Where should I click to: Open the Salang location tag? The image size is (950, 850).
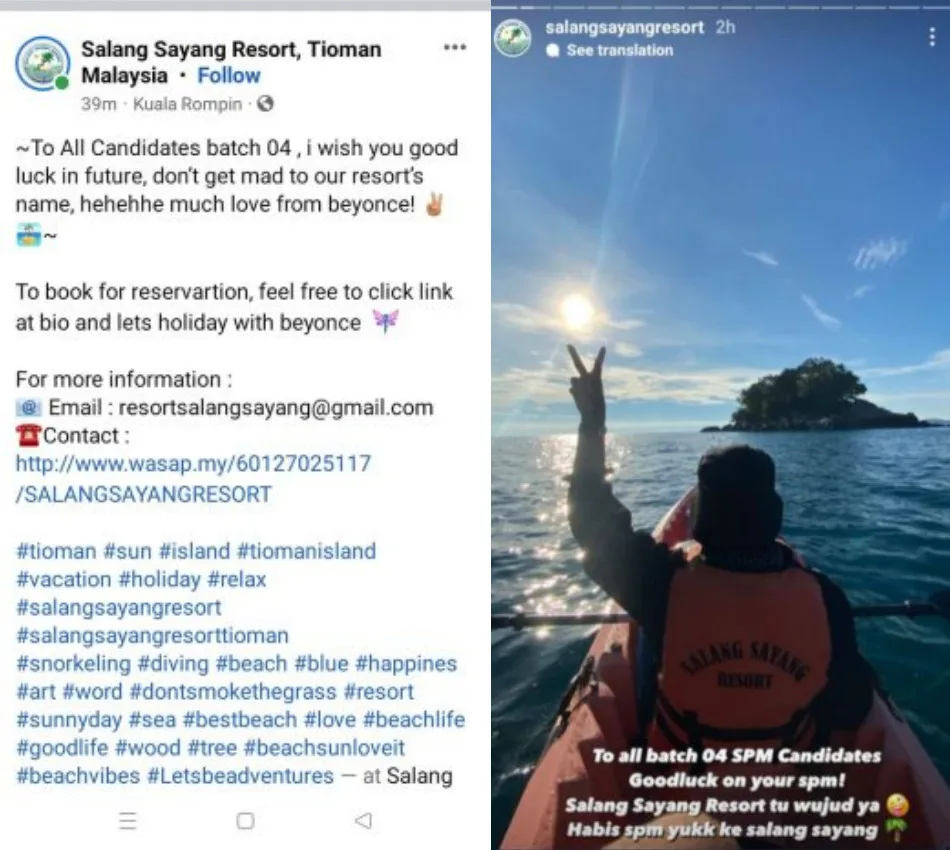(x=419, y=775)
